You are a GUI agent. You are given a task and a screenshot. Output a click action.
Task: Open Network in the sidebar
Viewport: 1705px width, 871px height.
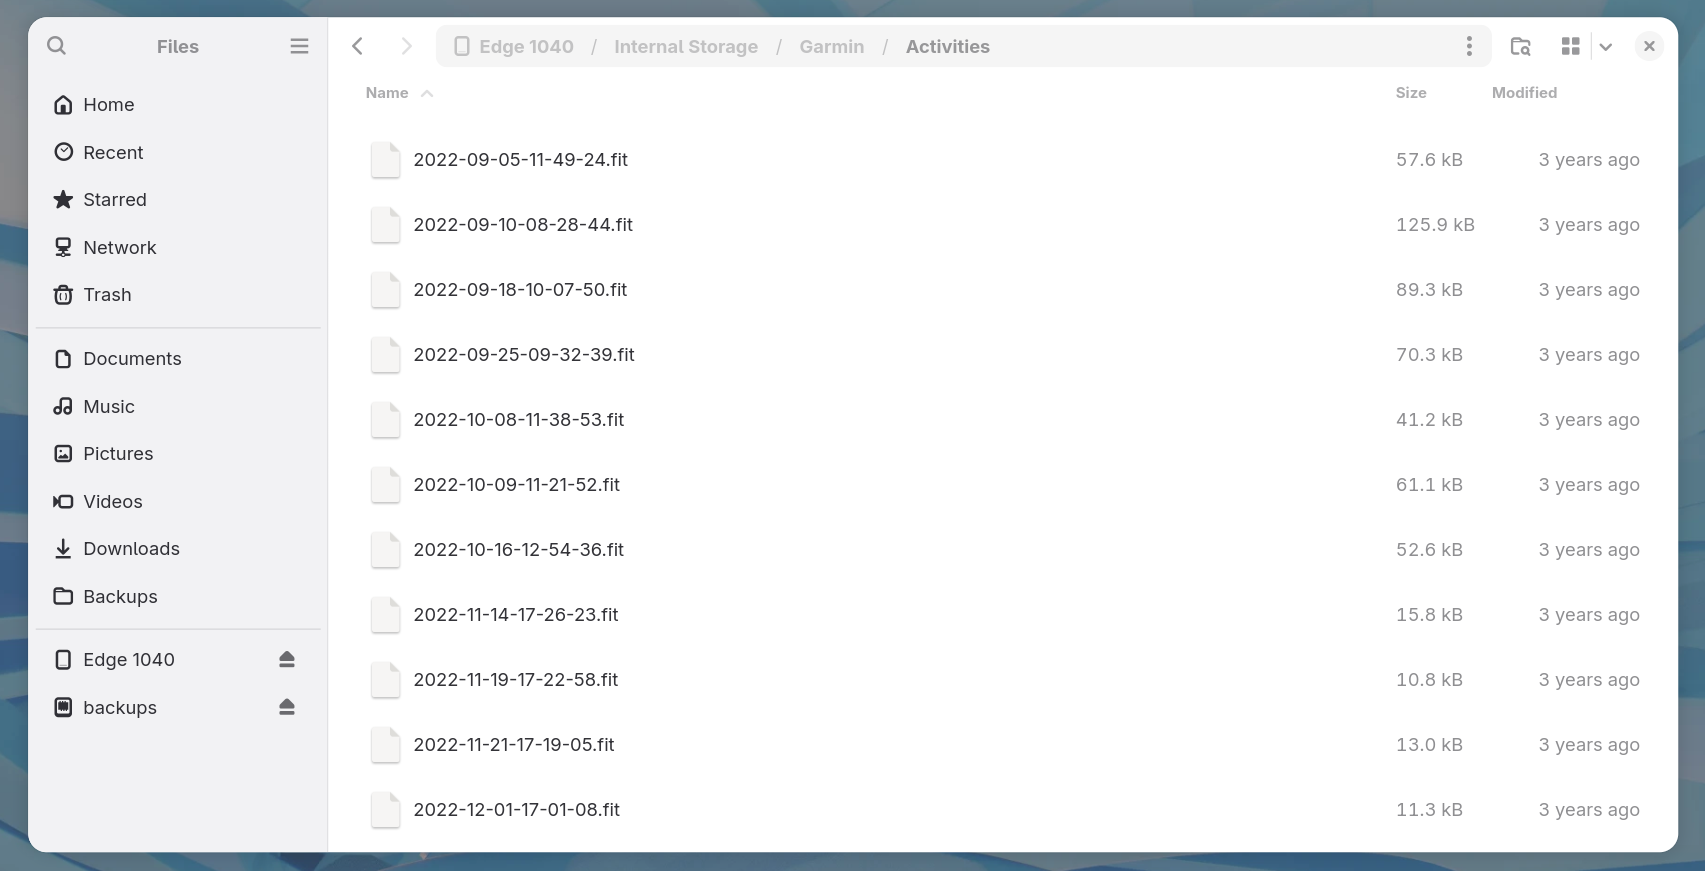[x=178, y=247]
